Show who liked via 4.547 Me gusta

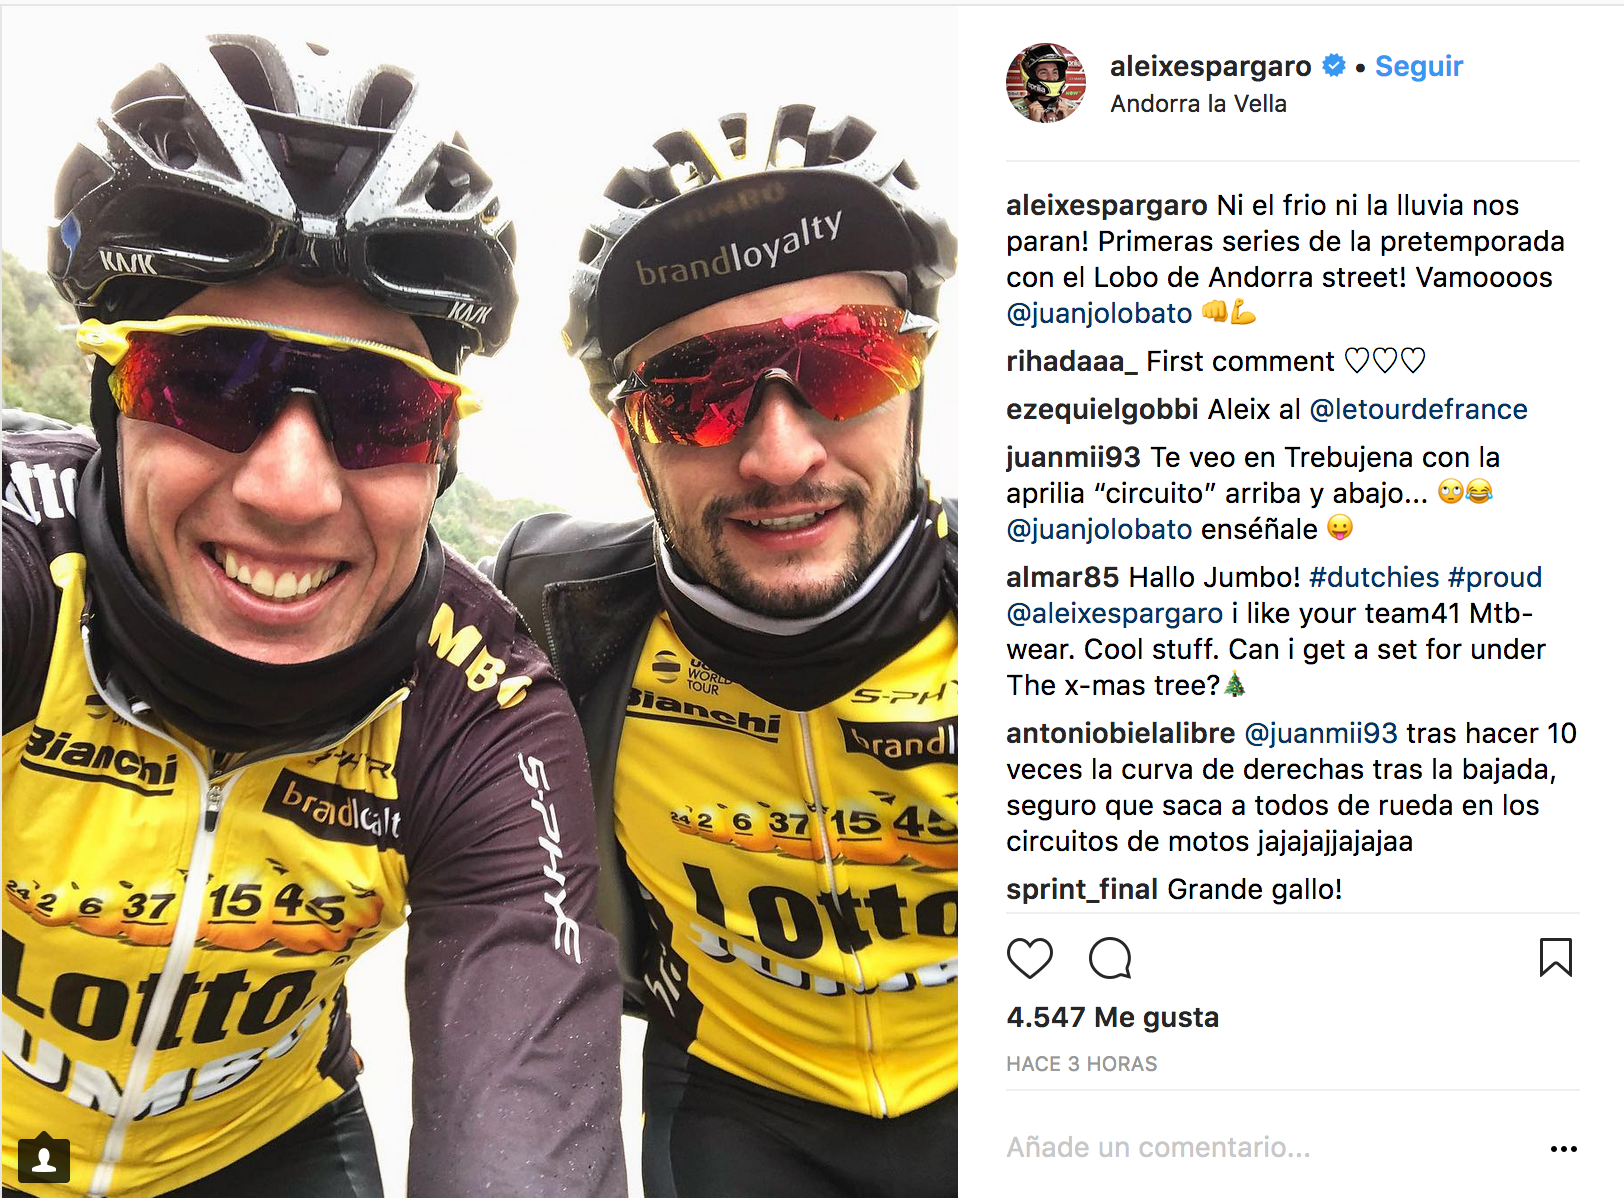pos(1112,1017)
